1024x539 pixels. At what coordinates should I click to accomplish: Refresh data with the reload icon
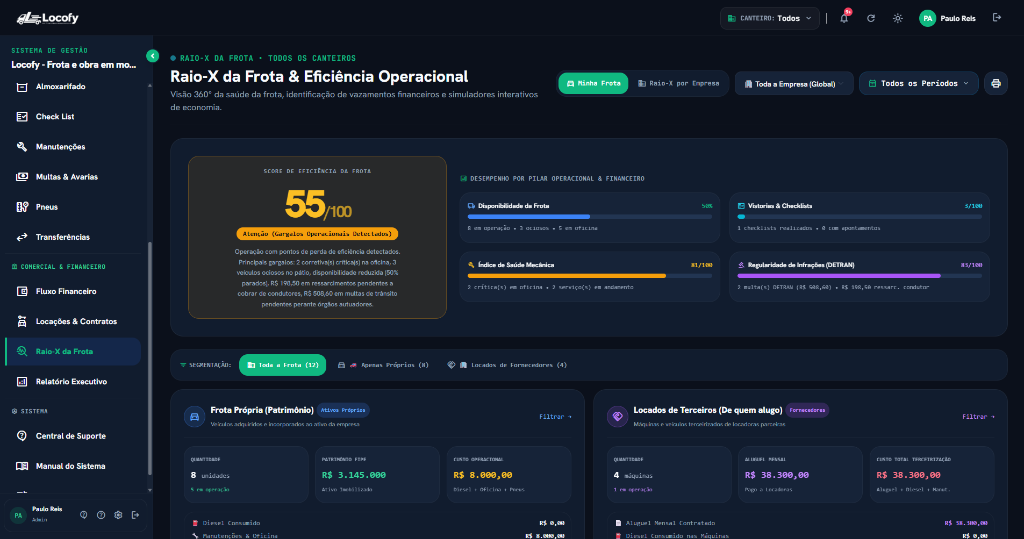pos(871,18)
